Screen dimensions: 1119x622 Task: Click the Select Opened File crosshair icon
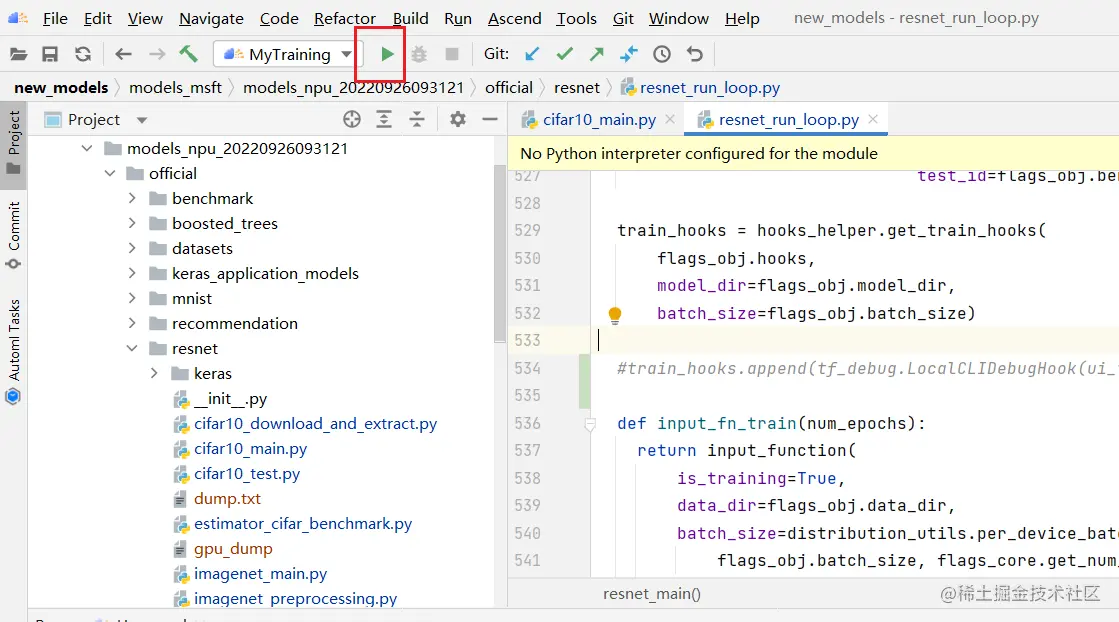(x=352, y=119)
